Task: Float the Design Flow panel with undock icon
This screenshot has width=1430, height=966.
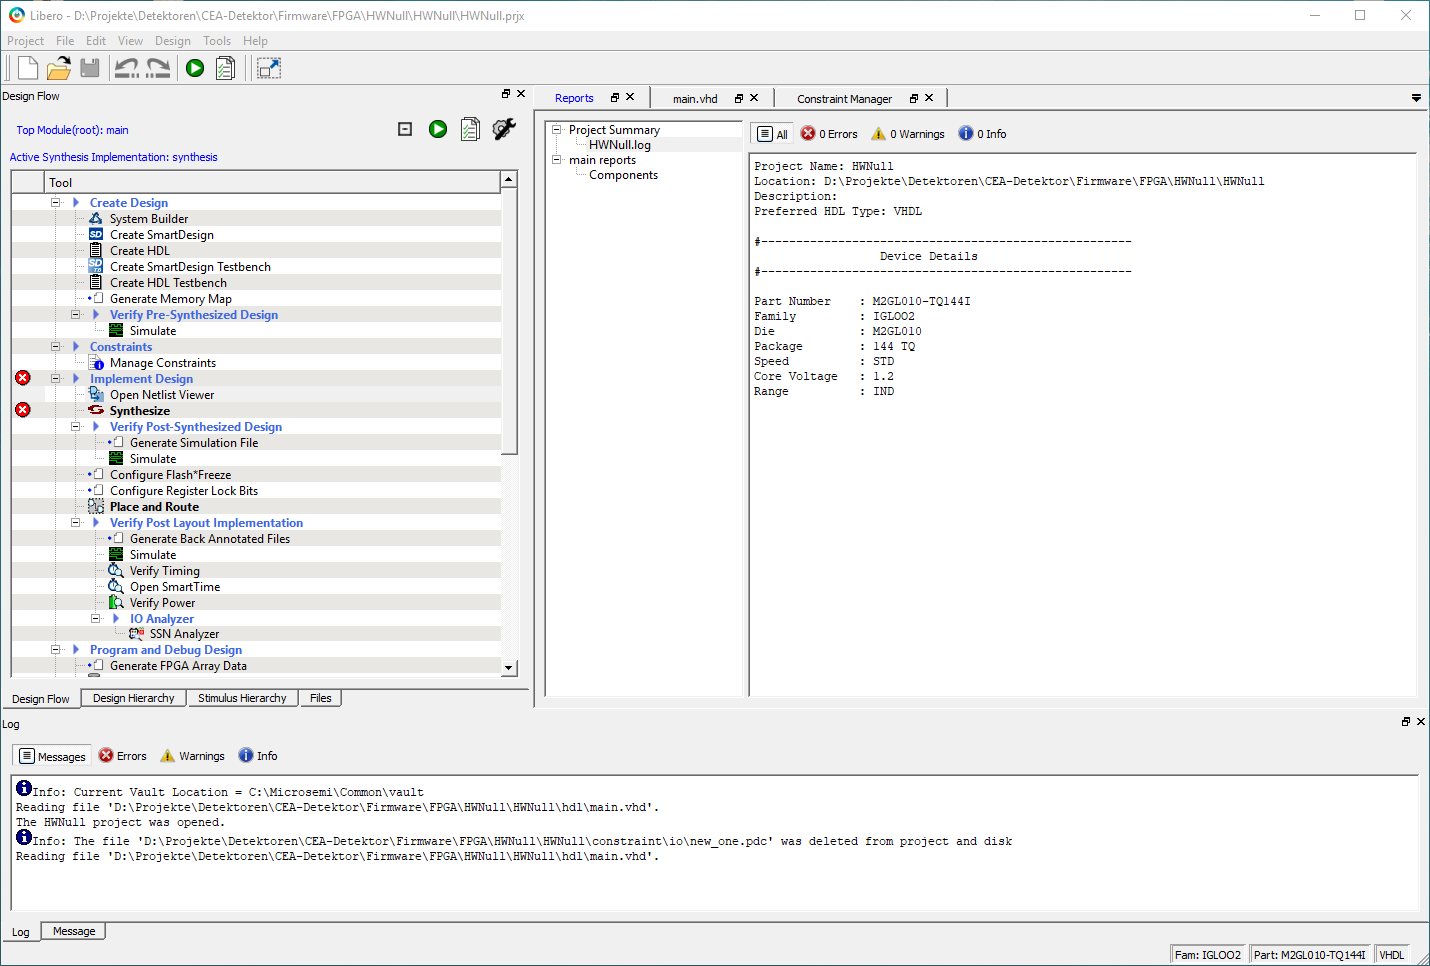Action: coord(506,94)
